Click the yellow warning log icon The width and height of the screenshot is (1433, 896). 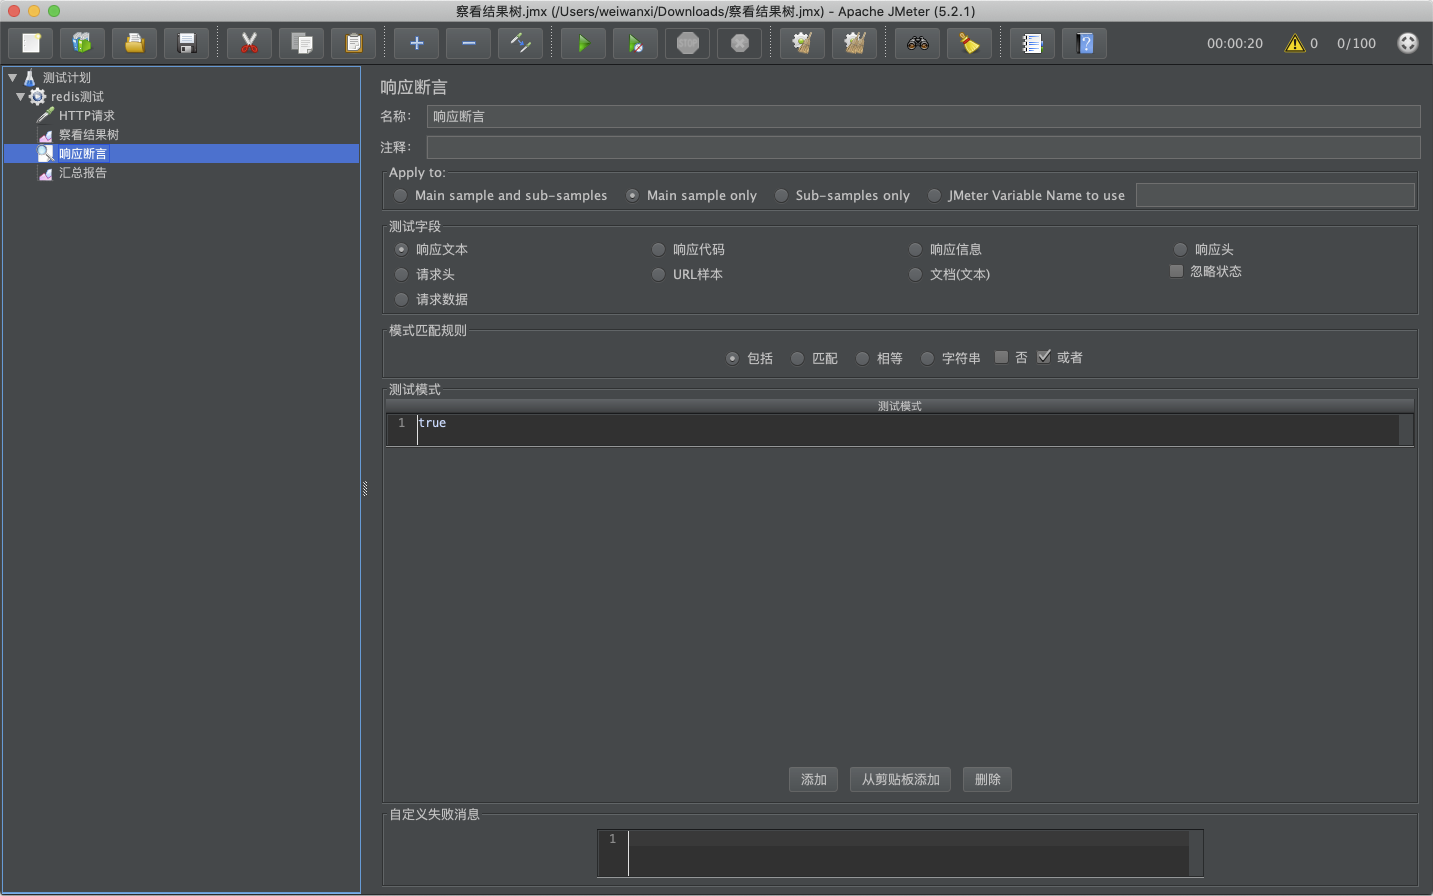pyautogui.click(x=1295, y=43)
